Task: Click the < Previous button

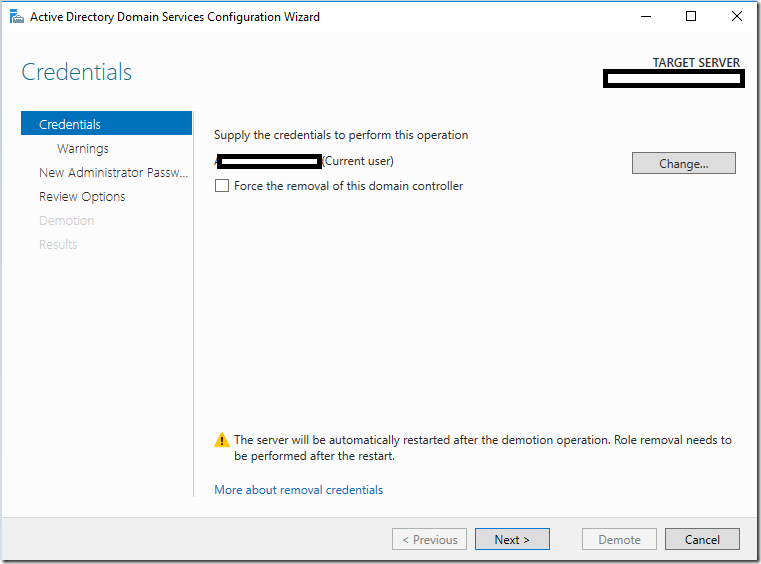Action: click(x=430, y=539)
